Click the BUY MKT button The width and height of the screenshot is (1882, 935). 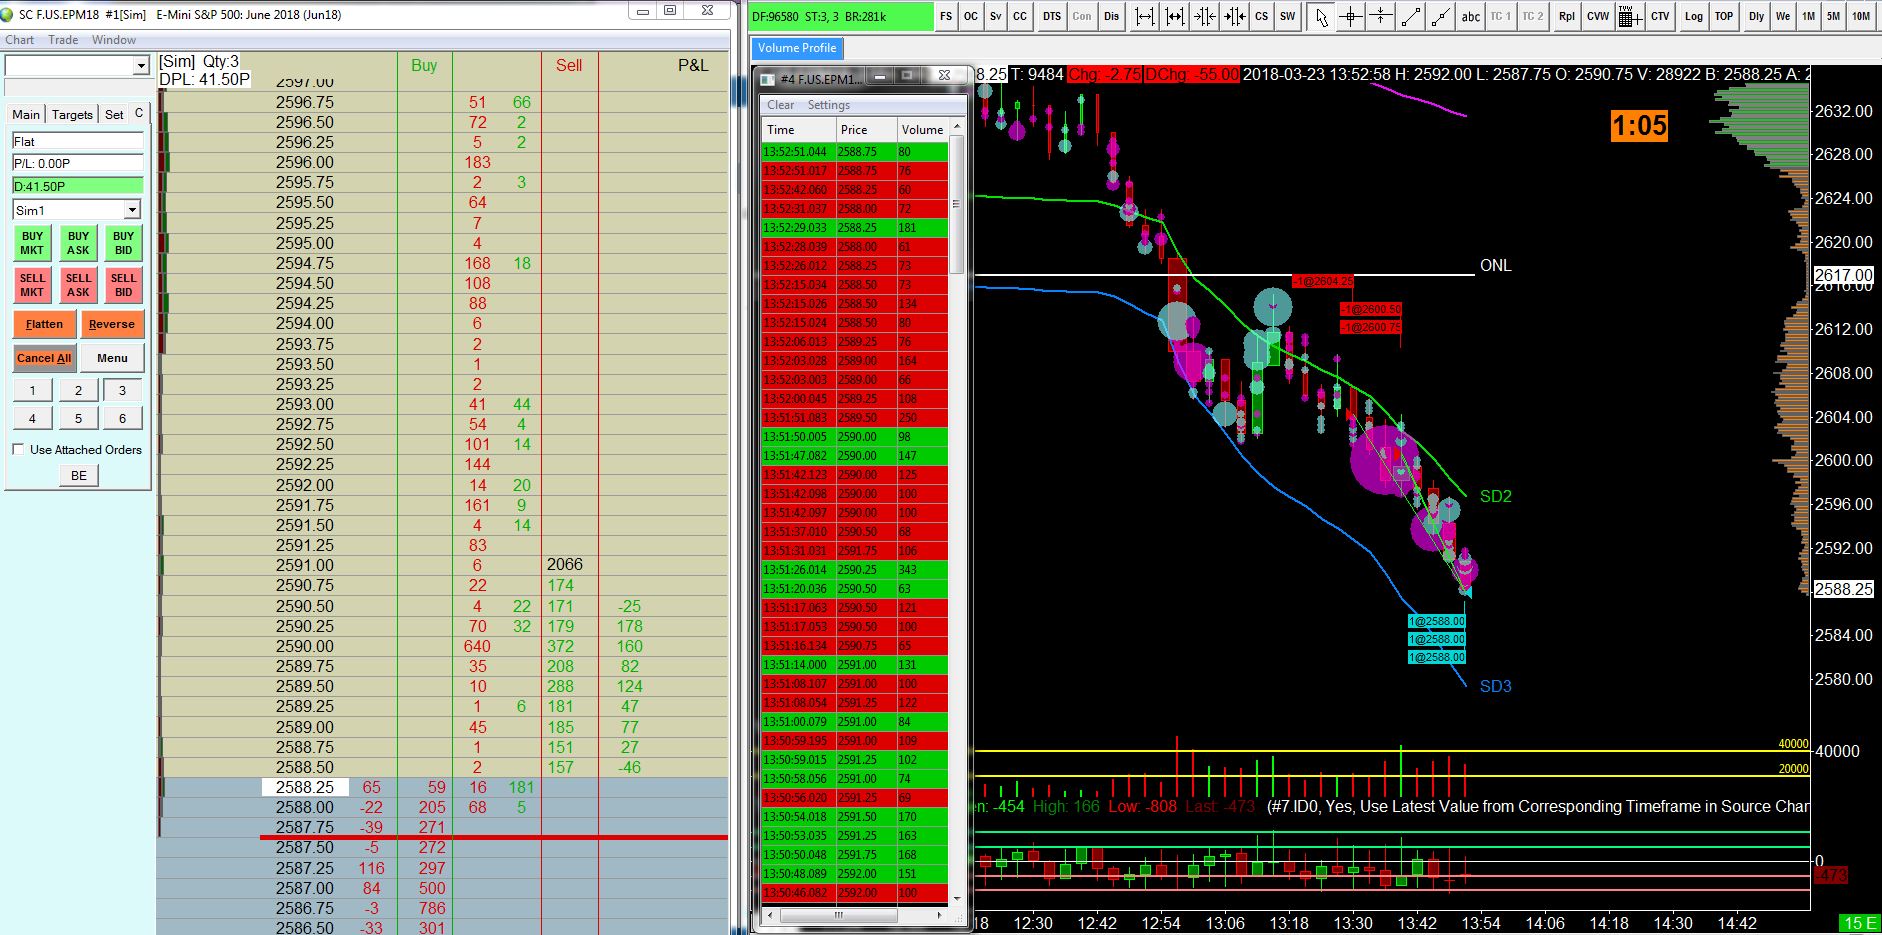(x=32, y=244)
